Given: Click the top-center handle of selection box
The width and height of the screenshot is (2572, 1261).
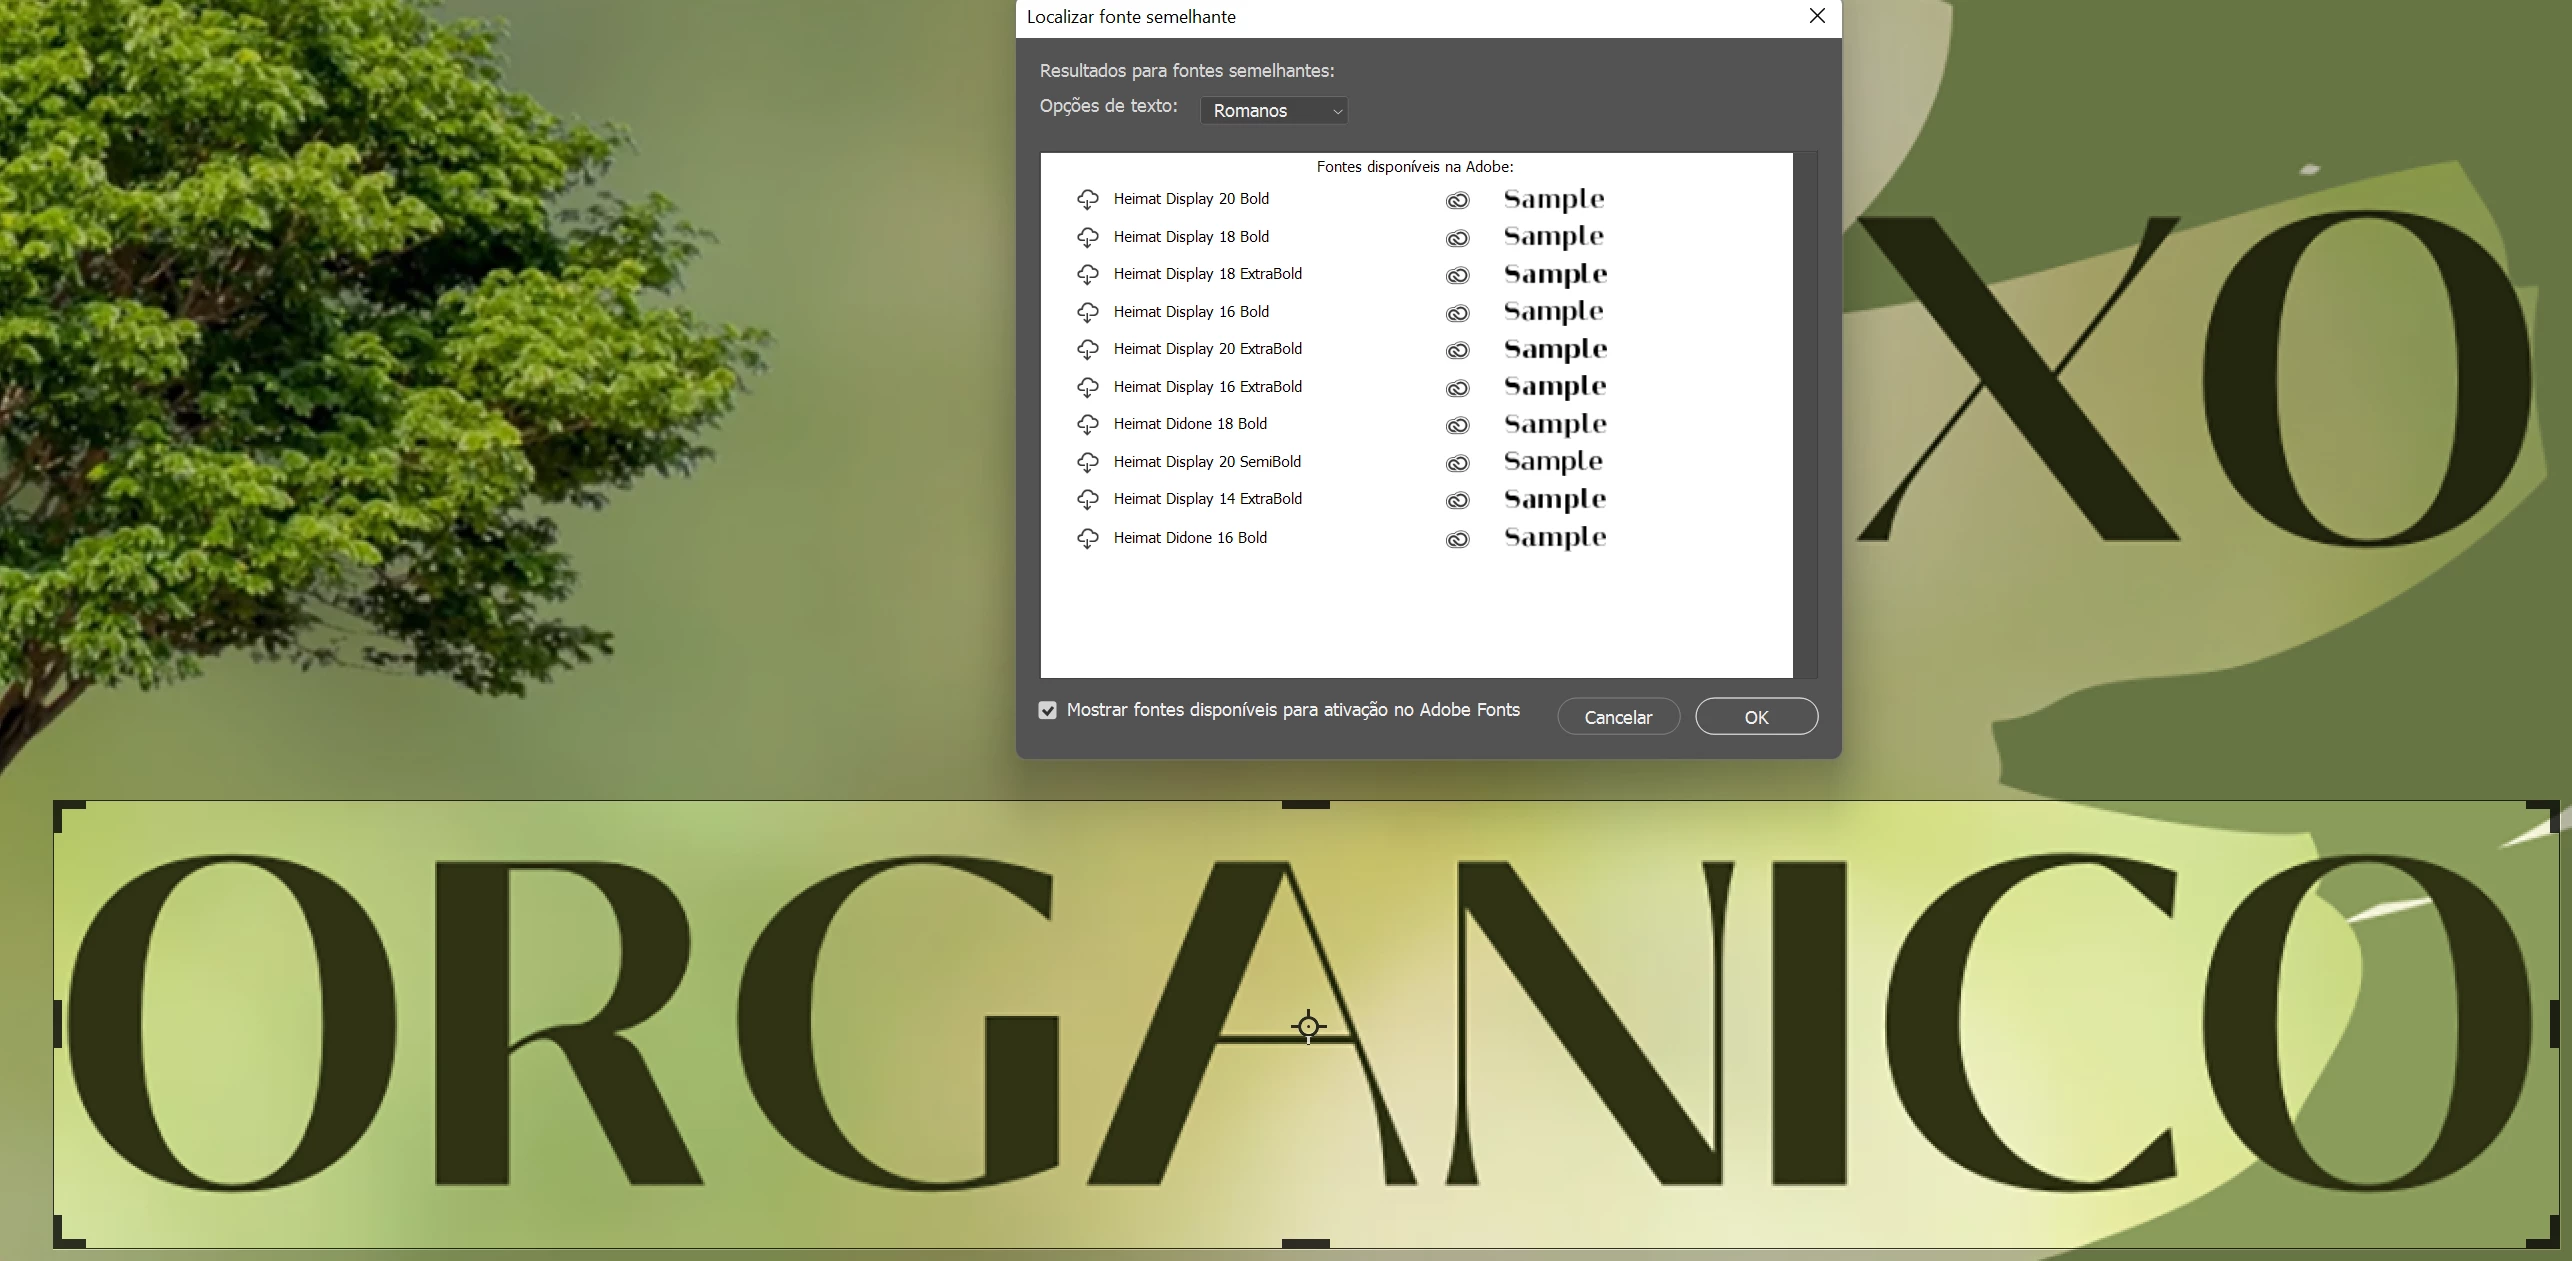Looking at the screenshot, I should pos(1305,804).
